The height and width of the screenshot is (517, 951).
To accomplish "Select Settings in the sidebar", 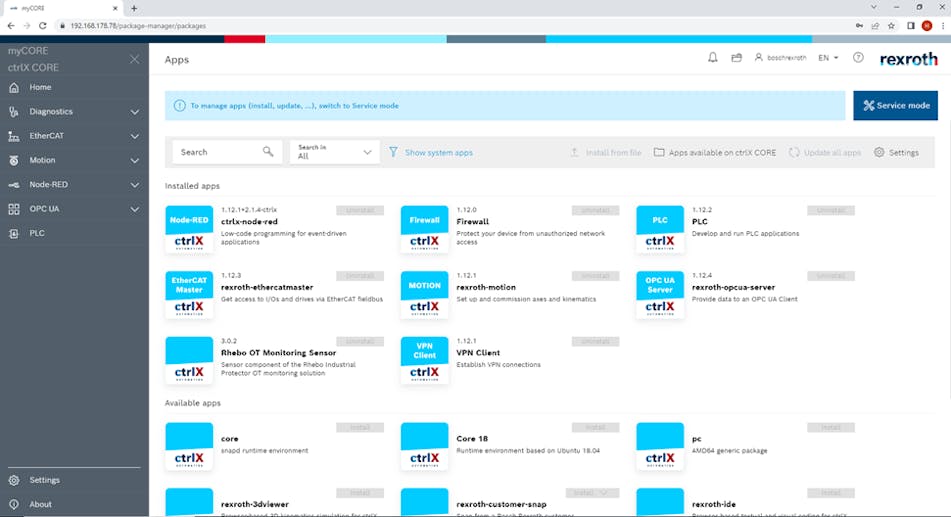I will tap(44, 480).
